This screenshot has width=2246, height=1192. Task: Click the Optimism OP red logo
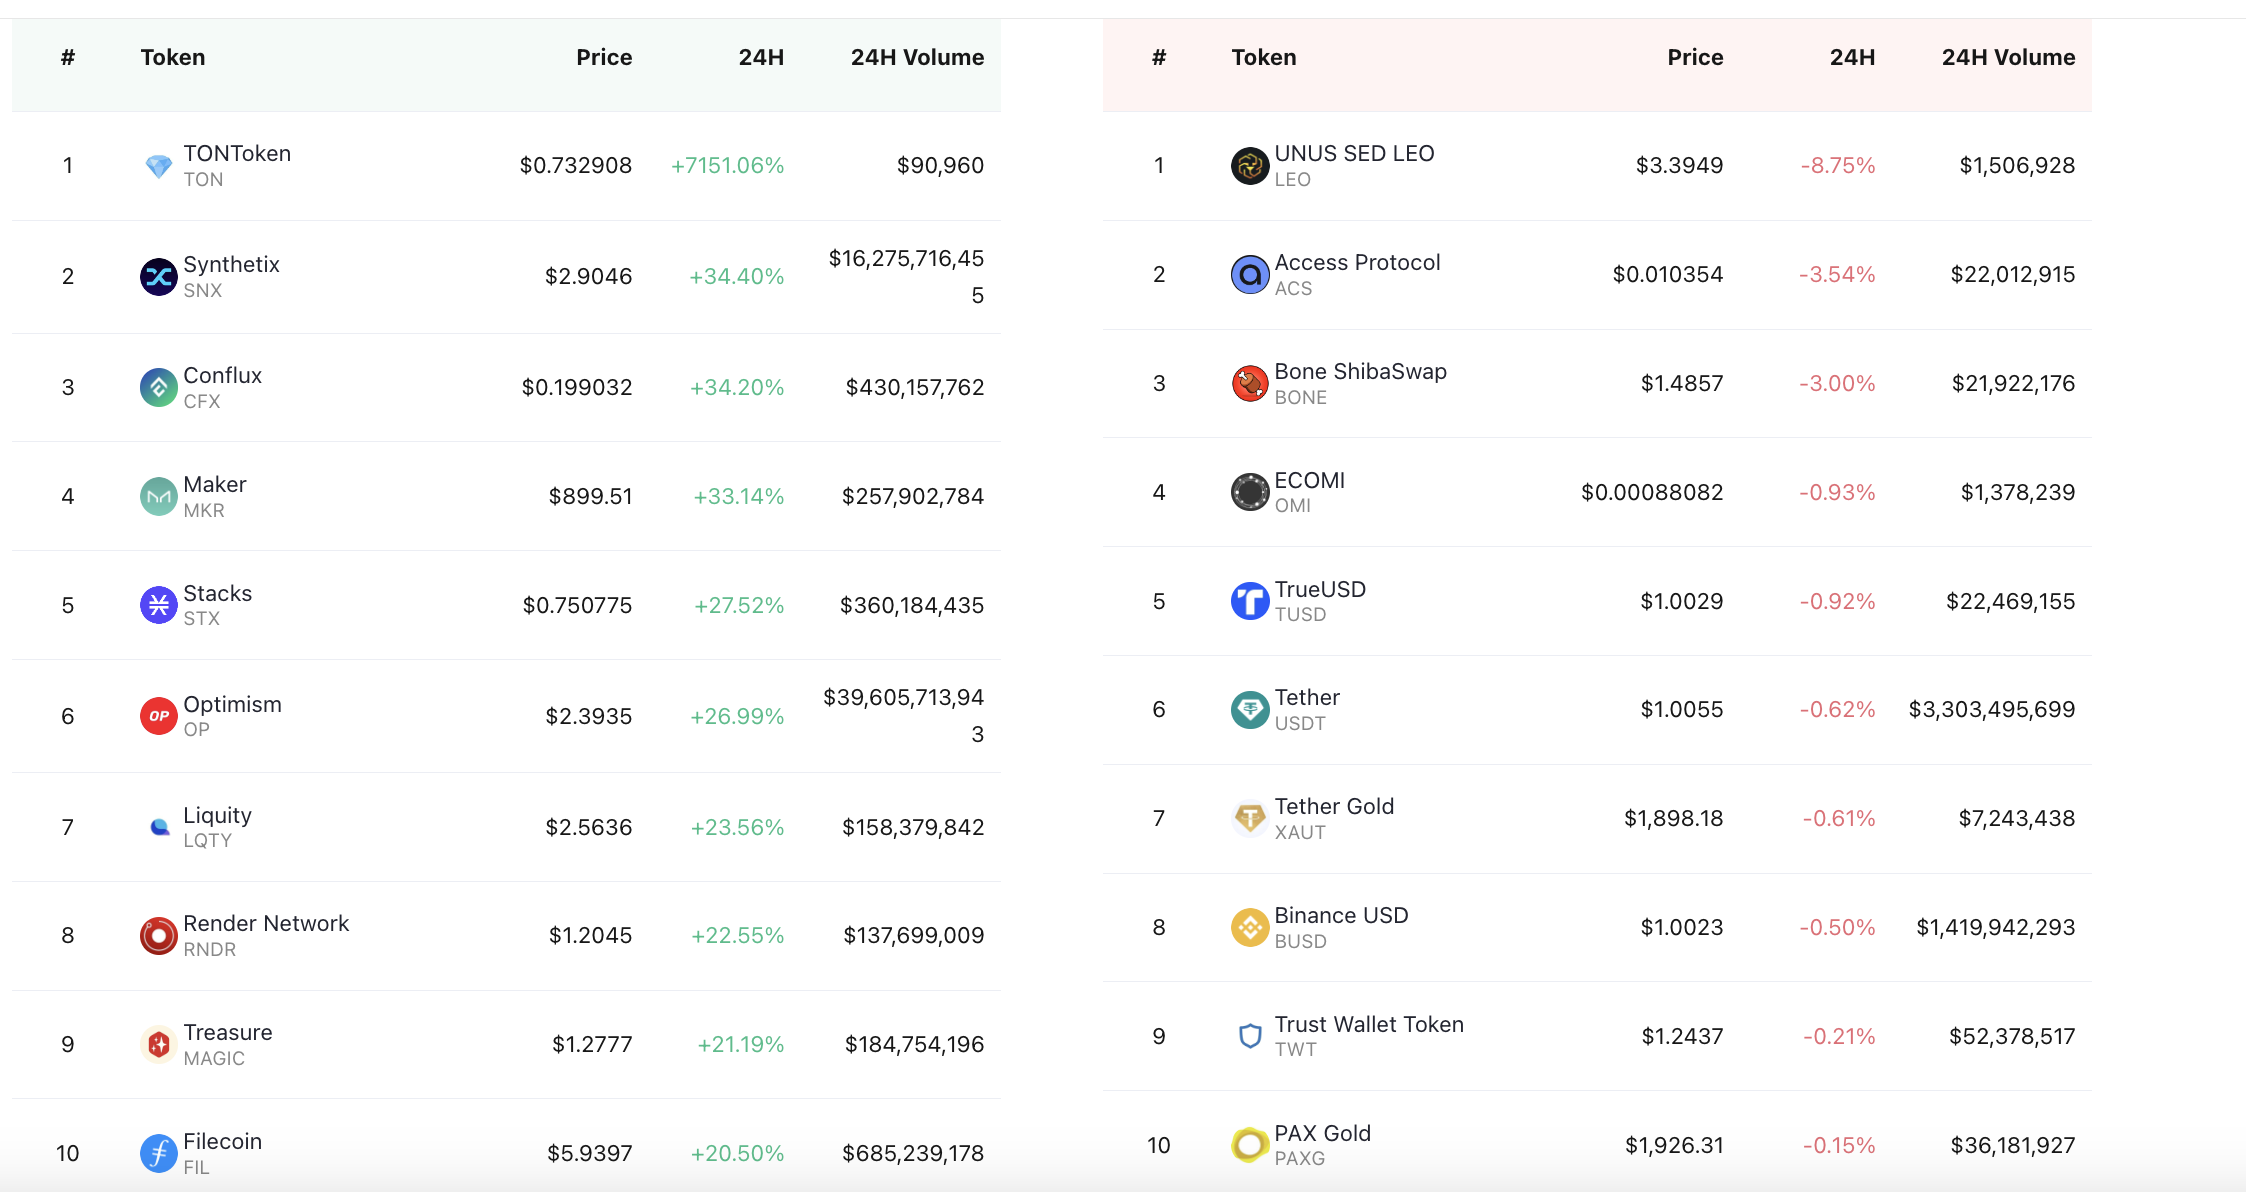click(x=159, y=716)
